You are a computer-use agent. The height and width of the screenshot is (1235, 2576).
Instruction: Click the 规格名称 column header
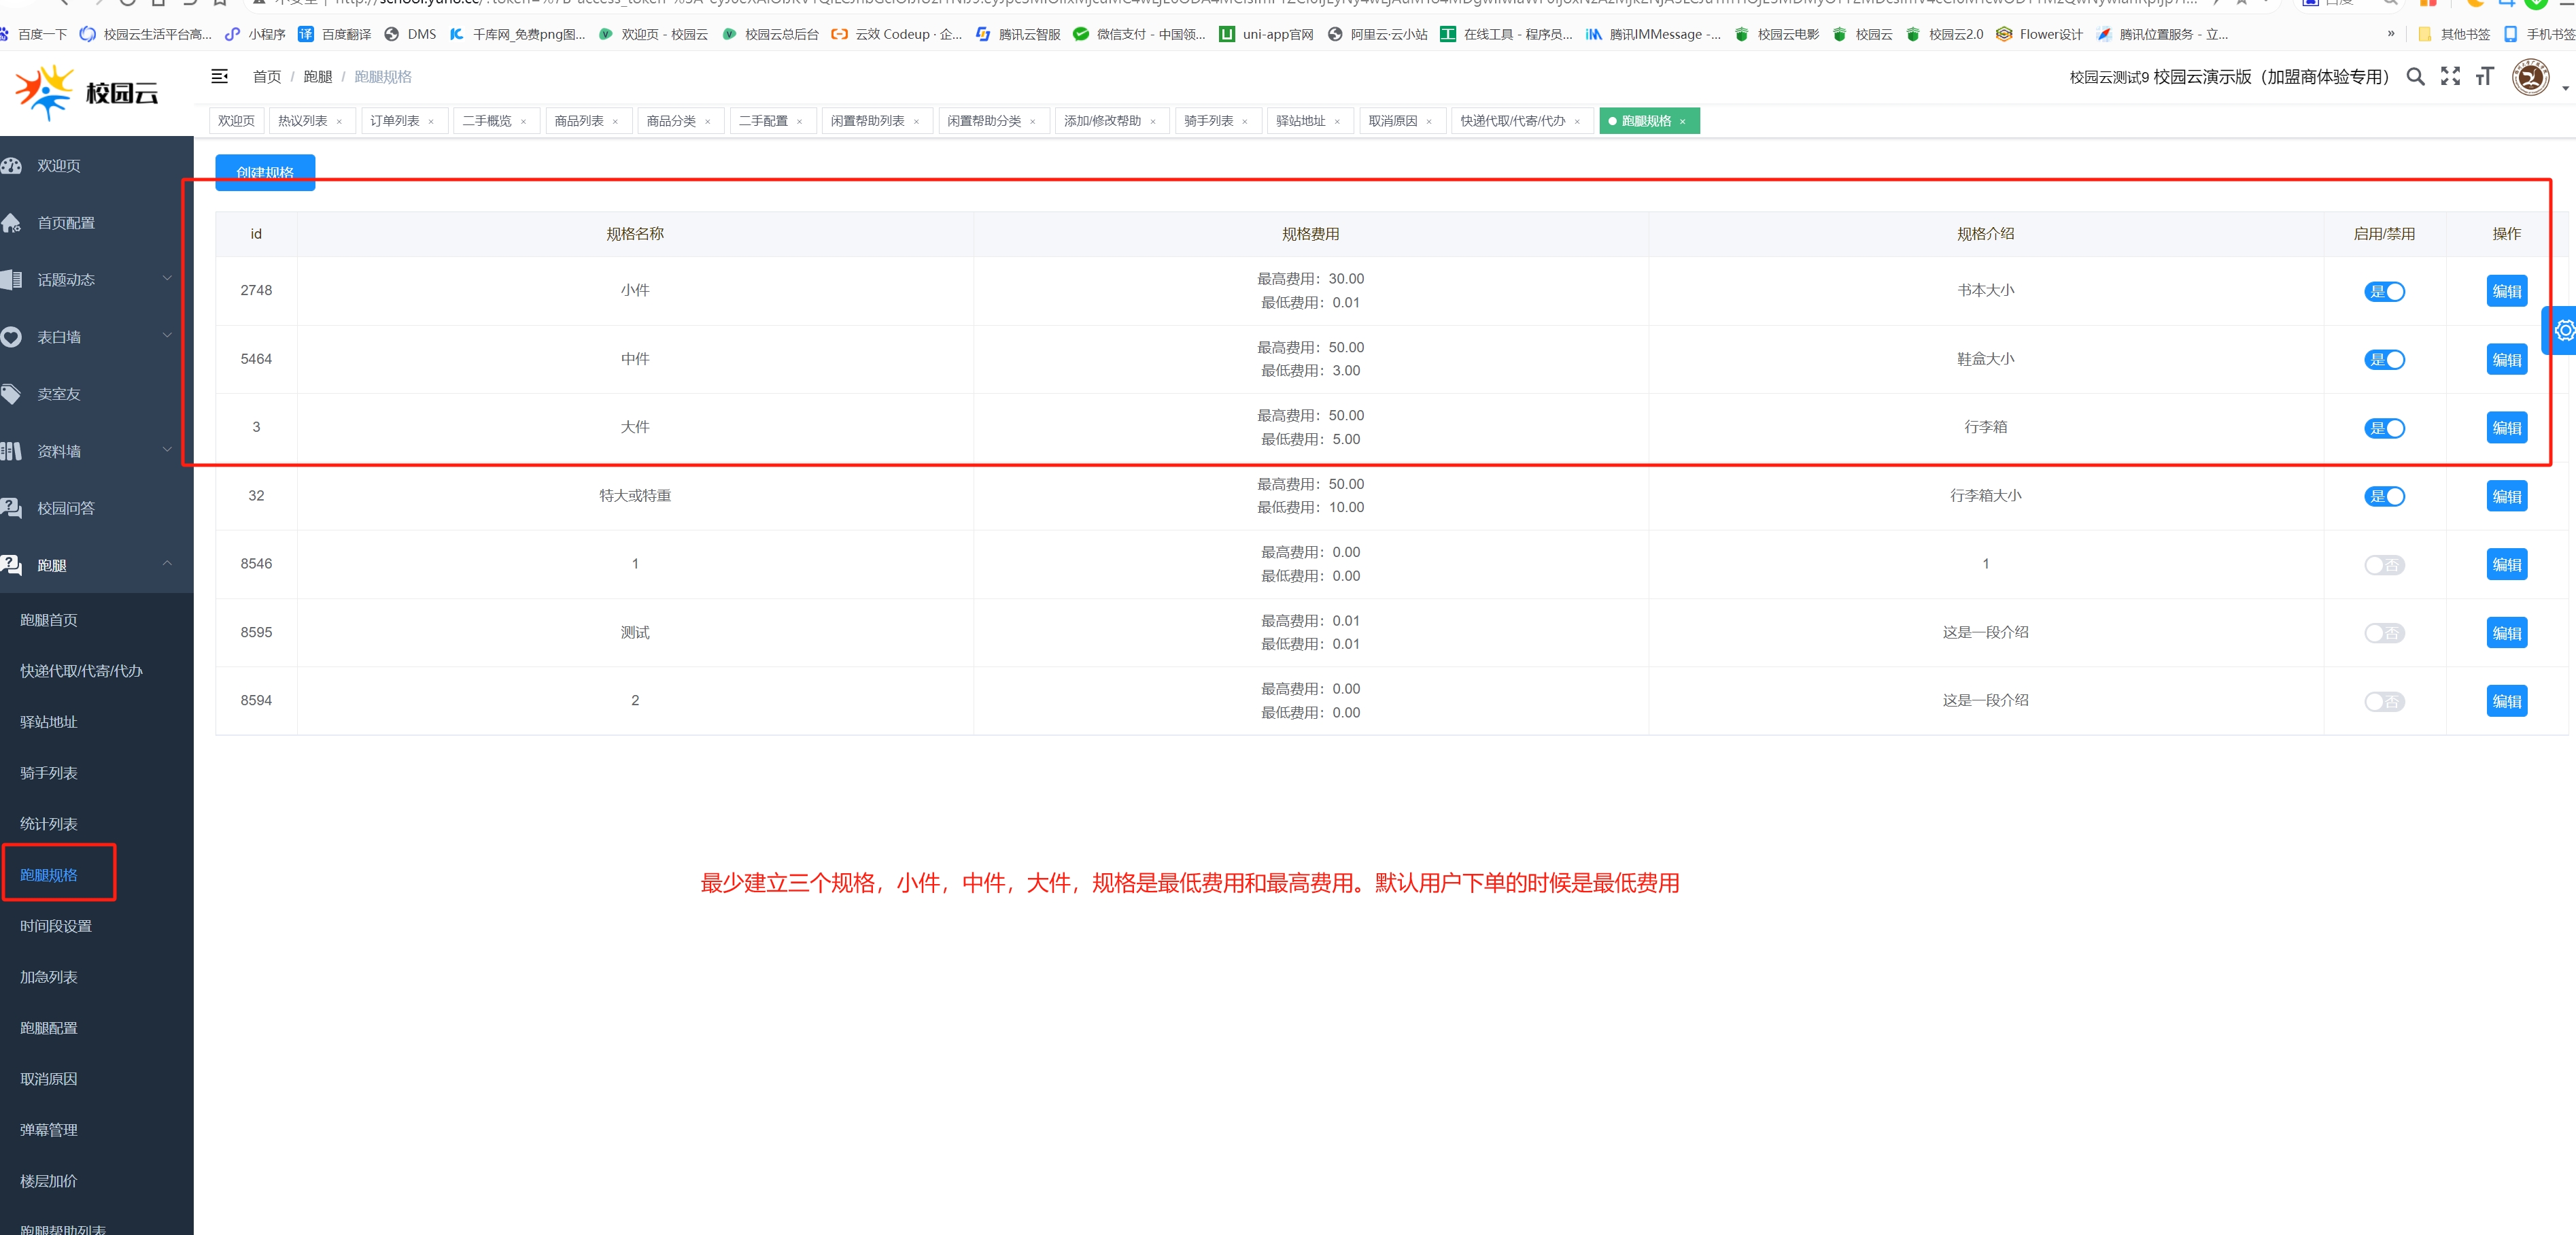click(x=635, y=234)
